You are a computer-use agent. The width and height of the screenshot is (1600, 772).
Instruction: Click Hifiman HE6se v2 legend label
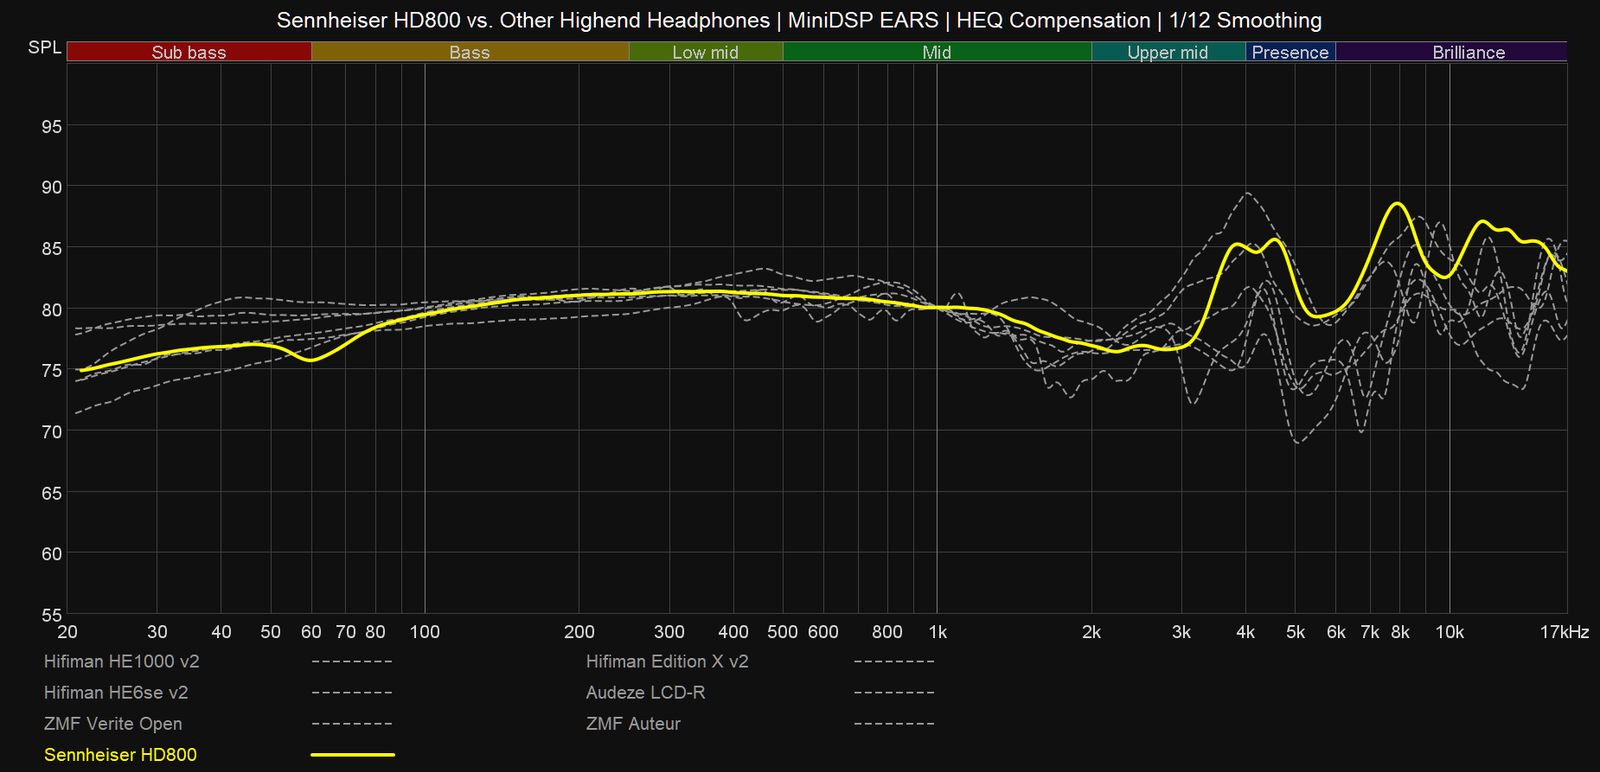coord(116,692)
